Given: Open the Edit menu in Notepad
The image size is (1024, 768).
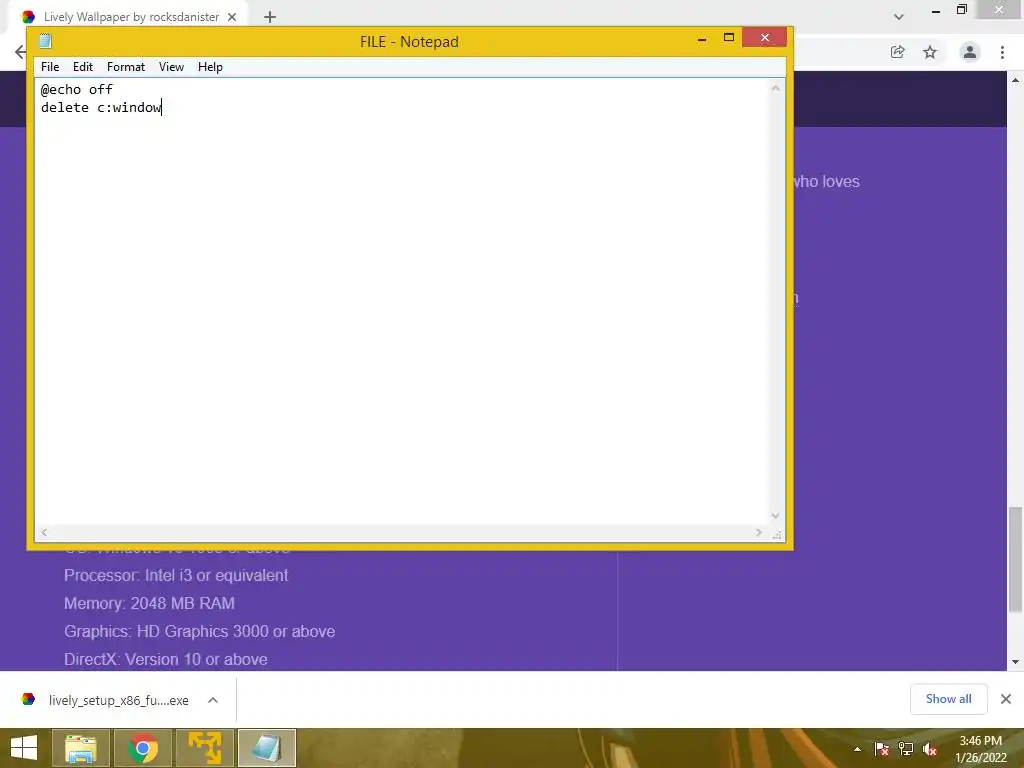Looking at the screenshot, I should pyautogui.click(x=82, y=67).
